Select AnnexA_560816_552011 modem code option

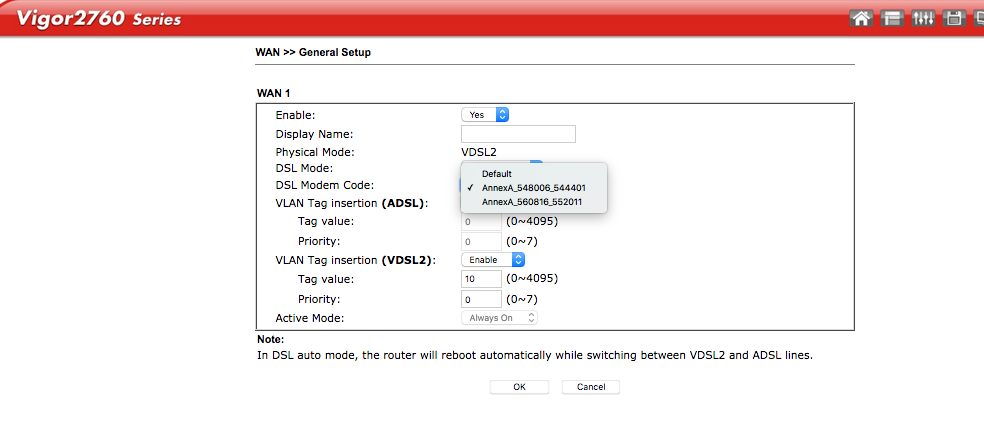pos(533,202)
